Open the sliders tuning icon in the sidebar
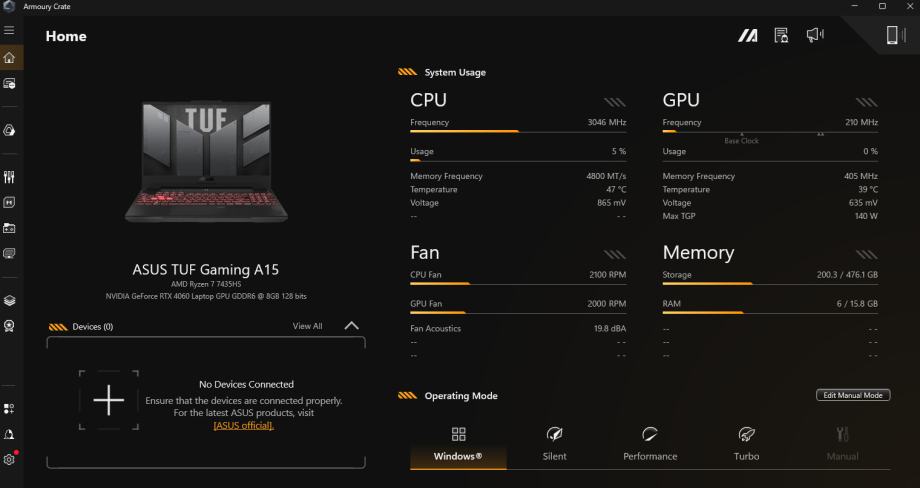 pos(9,177)
